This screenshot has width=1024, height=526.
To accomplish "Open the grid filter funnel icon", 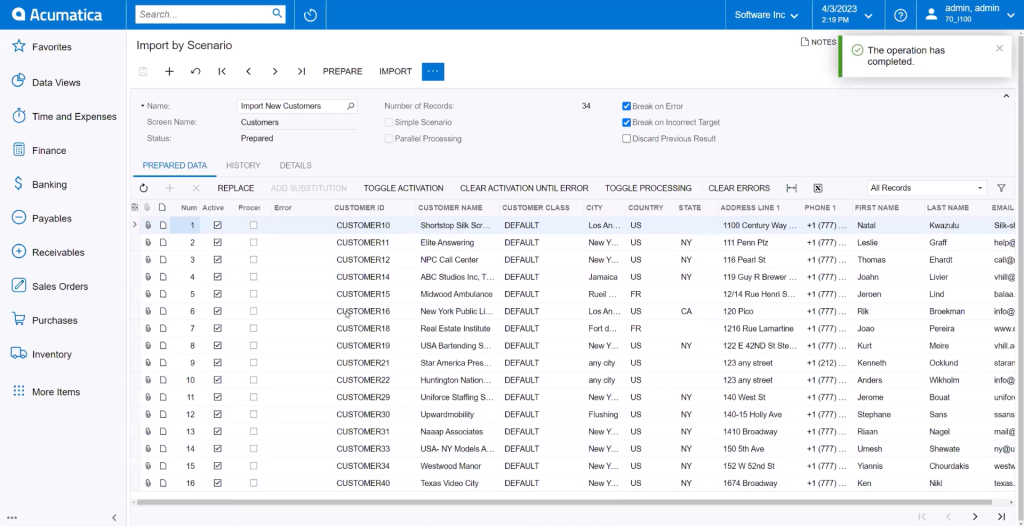I will pyautogui.click(x=1001, y=188).
